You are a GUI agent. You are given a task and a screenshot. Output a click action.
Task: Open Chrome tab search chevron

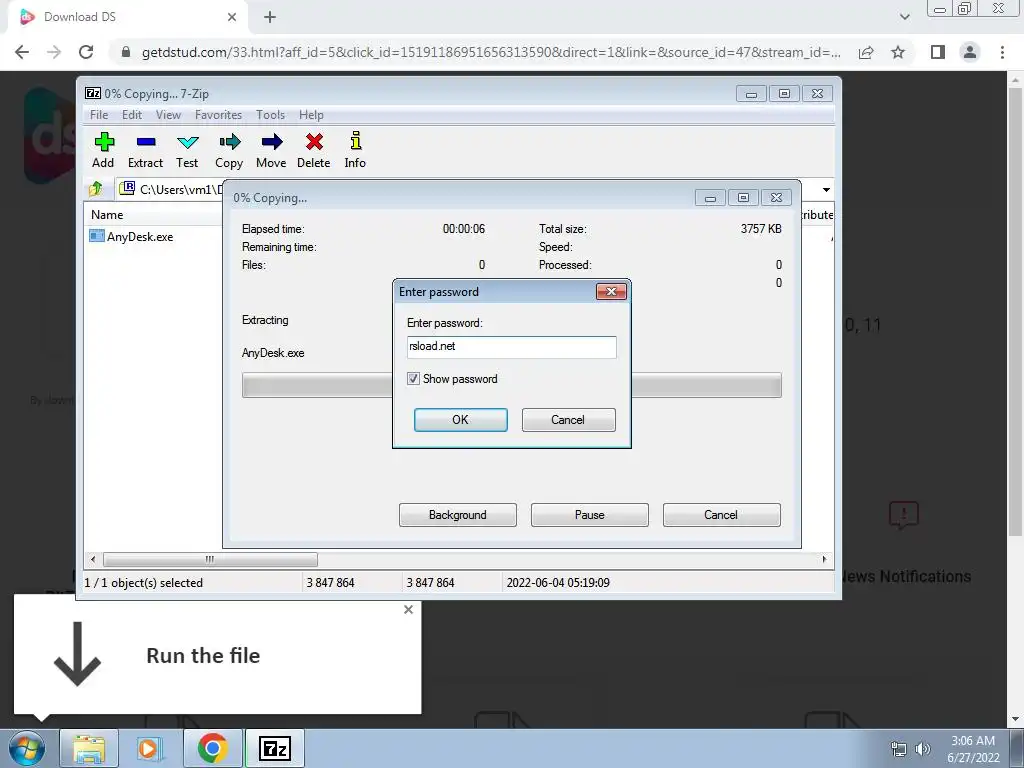[904, 17]
